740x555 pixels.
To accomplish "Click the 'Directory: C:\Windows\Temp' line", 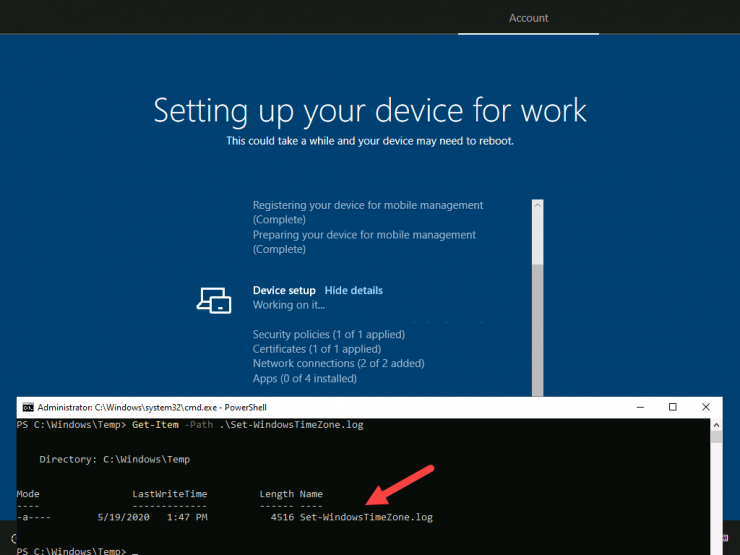I will click(x=115, y=460).
